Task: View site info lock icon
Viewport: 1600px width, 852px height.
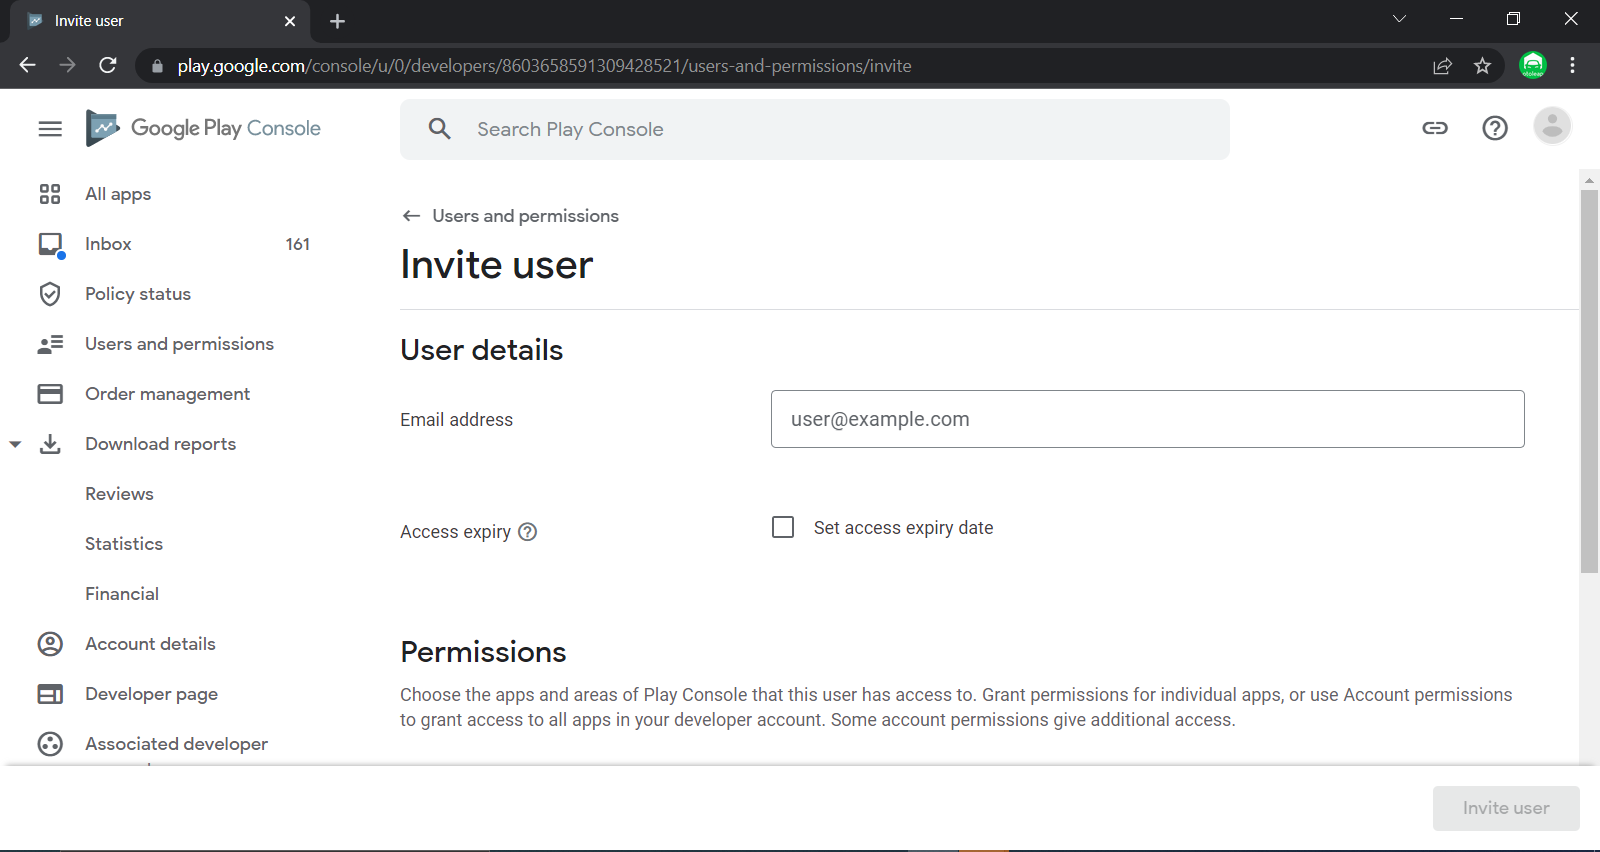Action: 157,66
